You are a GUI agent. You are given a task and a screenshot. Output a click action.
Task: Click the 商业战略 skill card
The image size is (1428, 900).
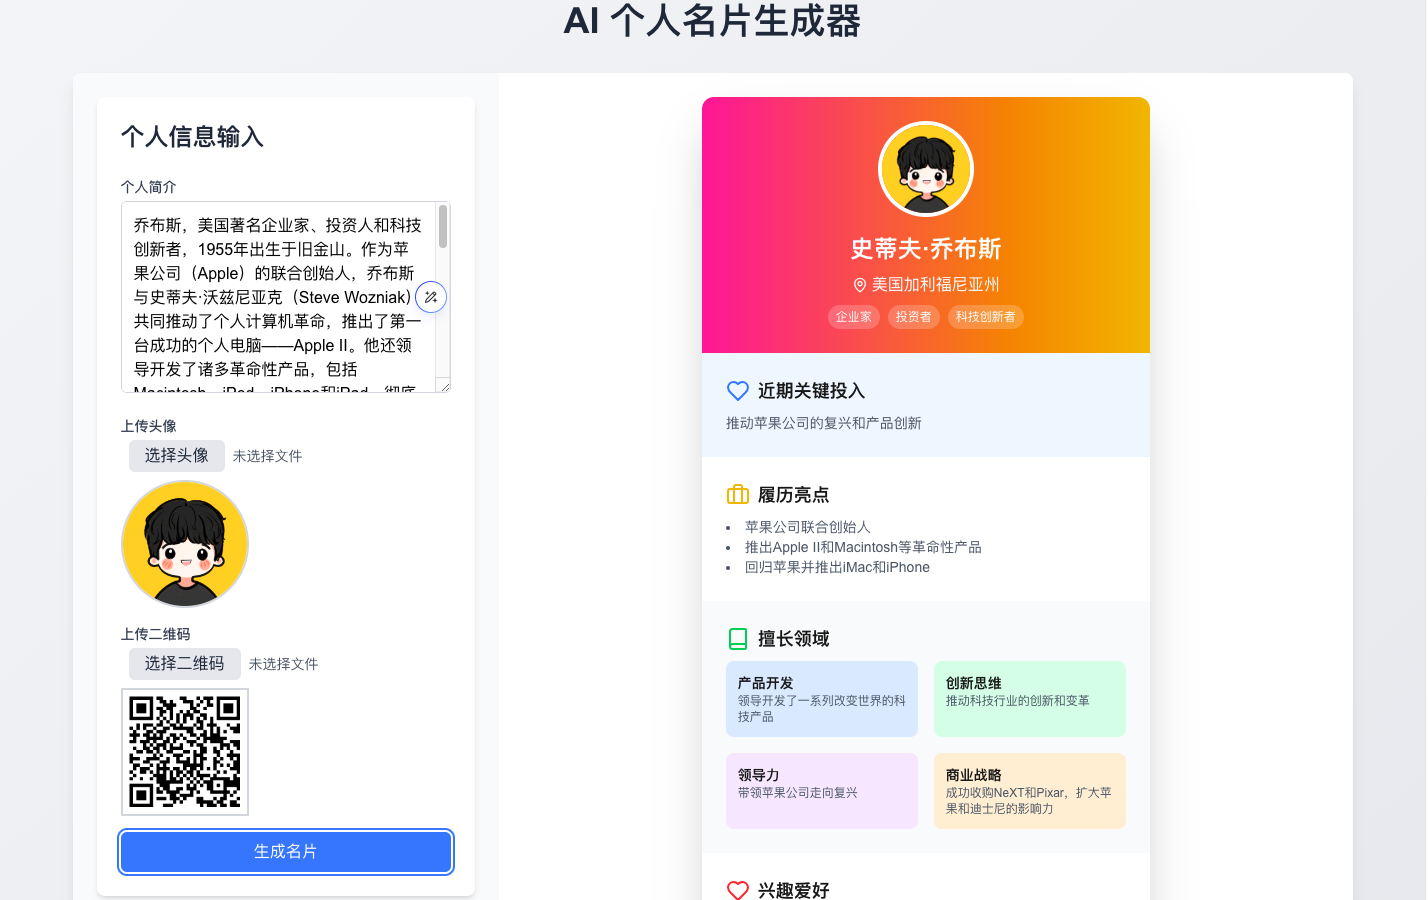click(x=1030, y=791)
